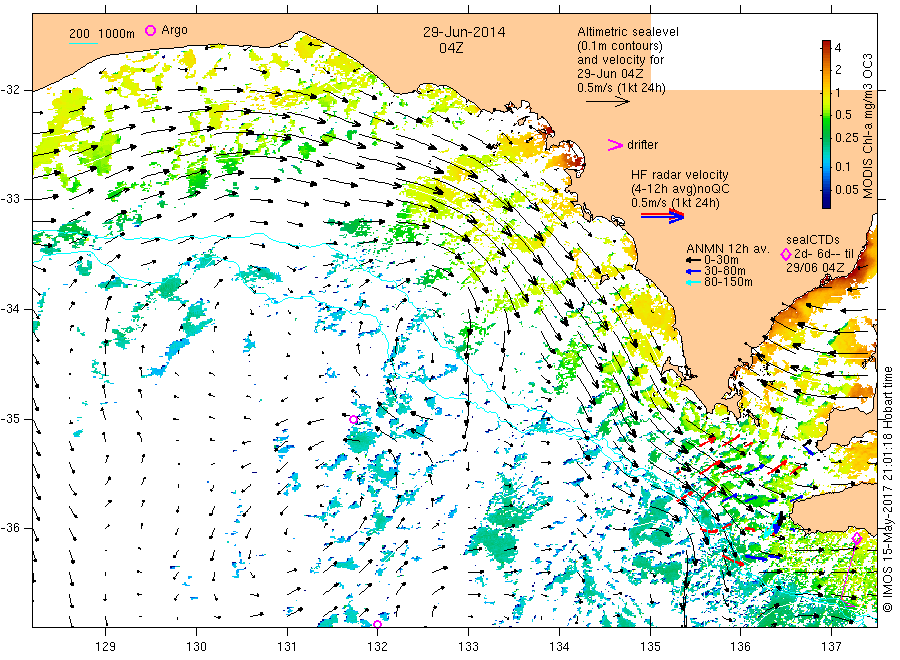Viewport: 900px width, 660px height.
Task: Click the '(0.1m contours)' legend line
Action: coord(620,46)
